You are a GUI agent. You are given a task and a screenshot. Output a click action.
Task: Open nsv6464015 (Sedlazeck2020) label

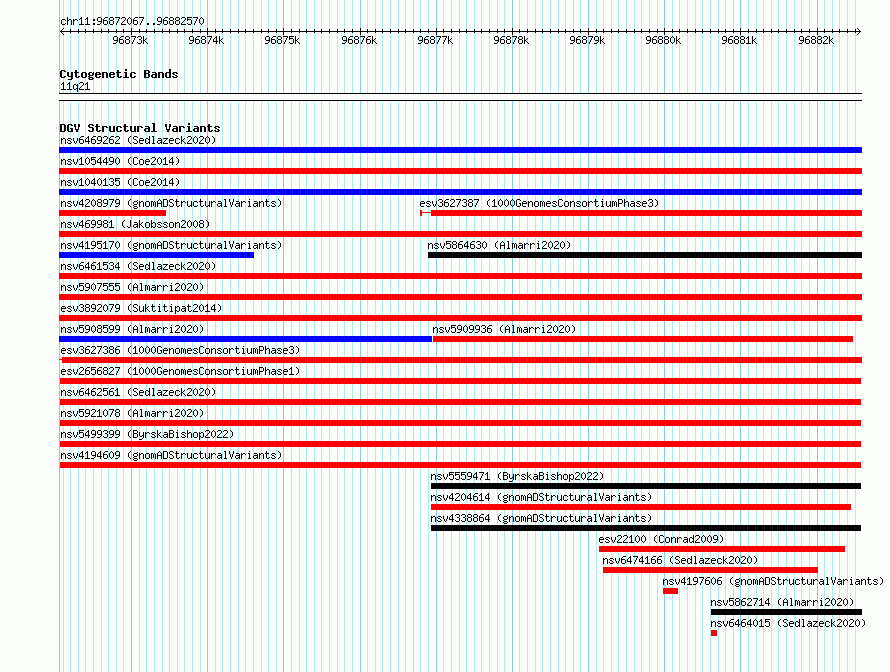point(788,623)
